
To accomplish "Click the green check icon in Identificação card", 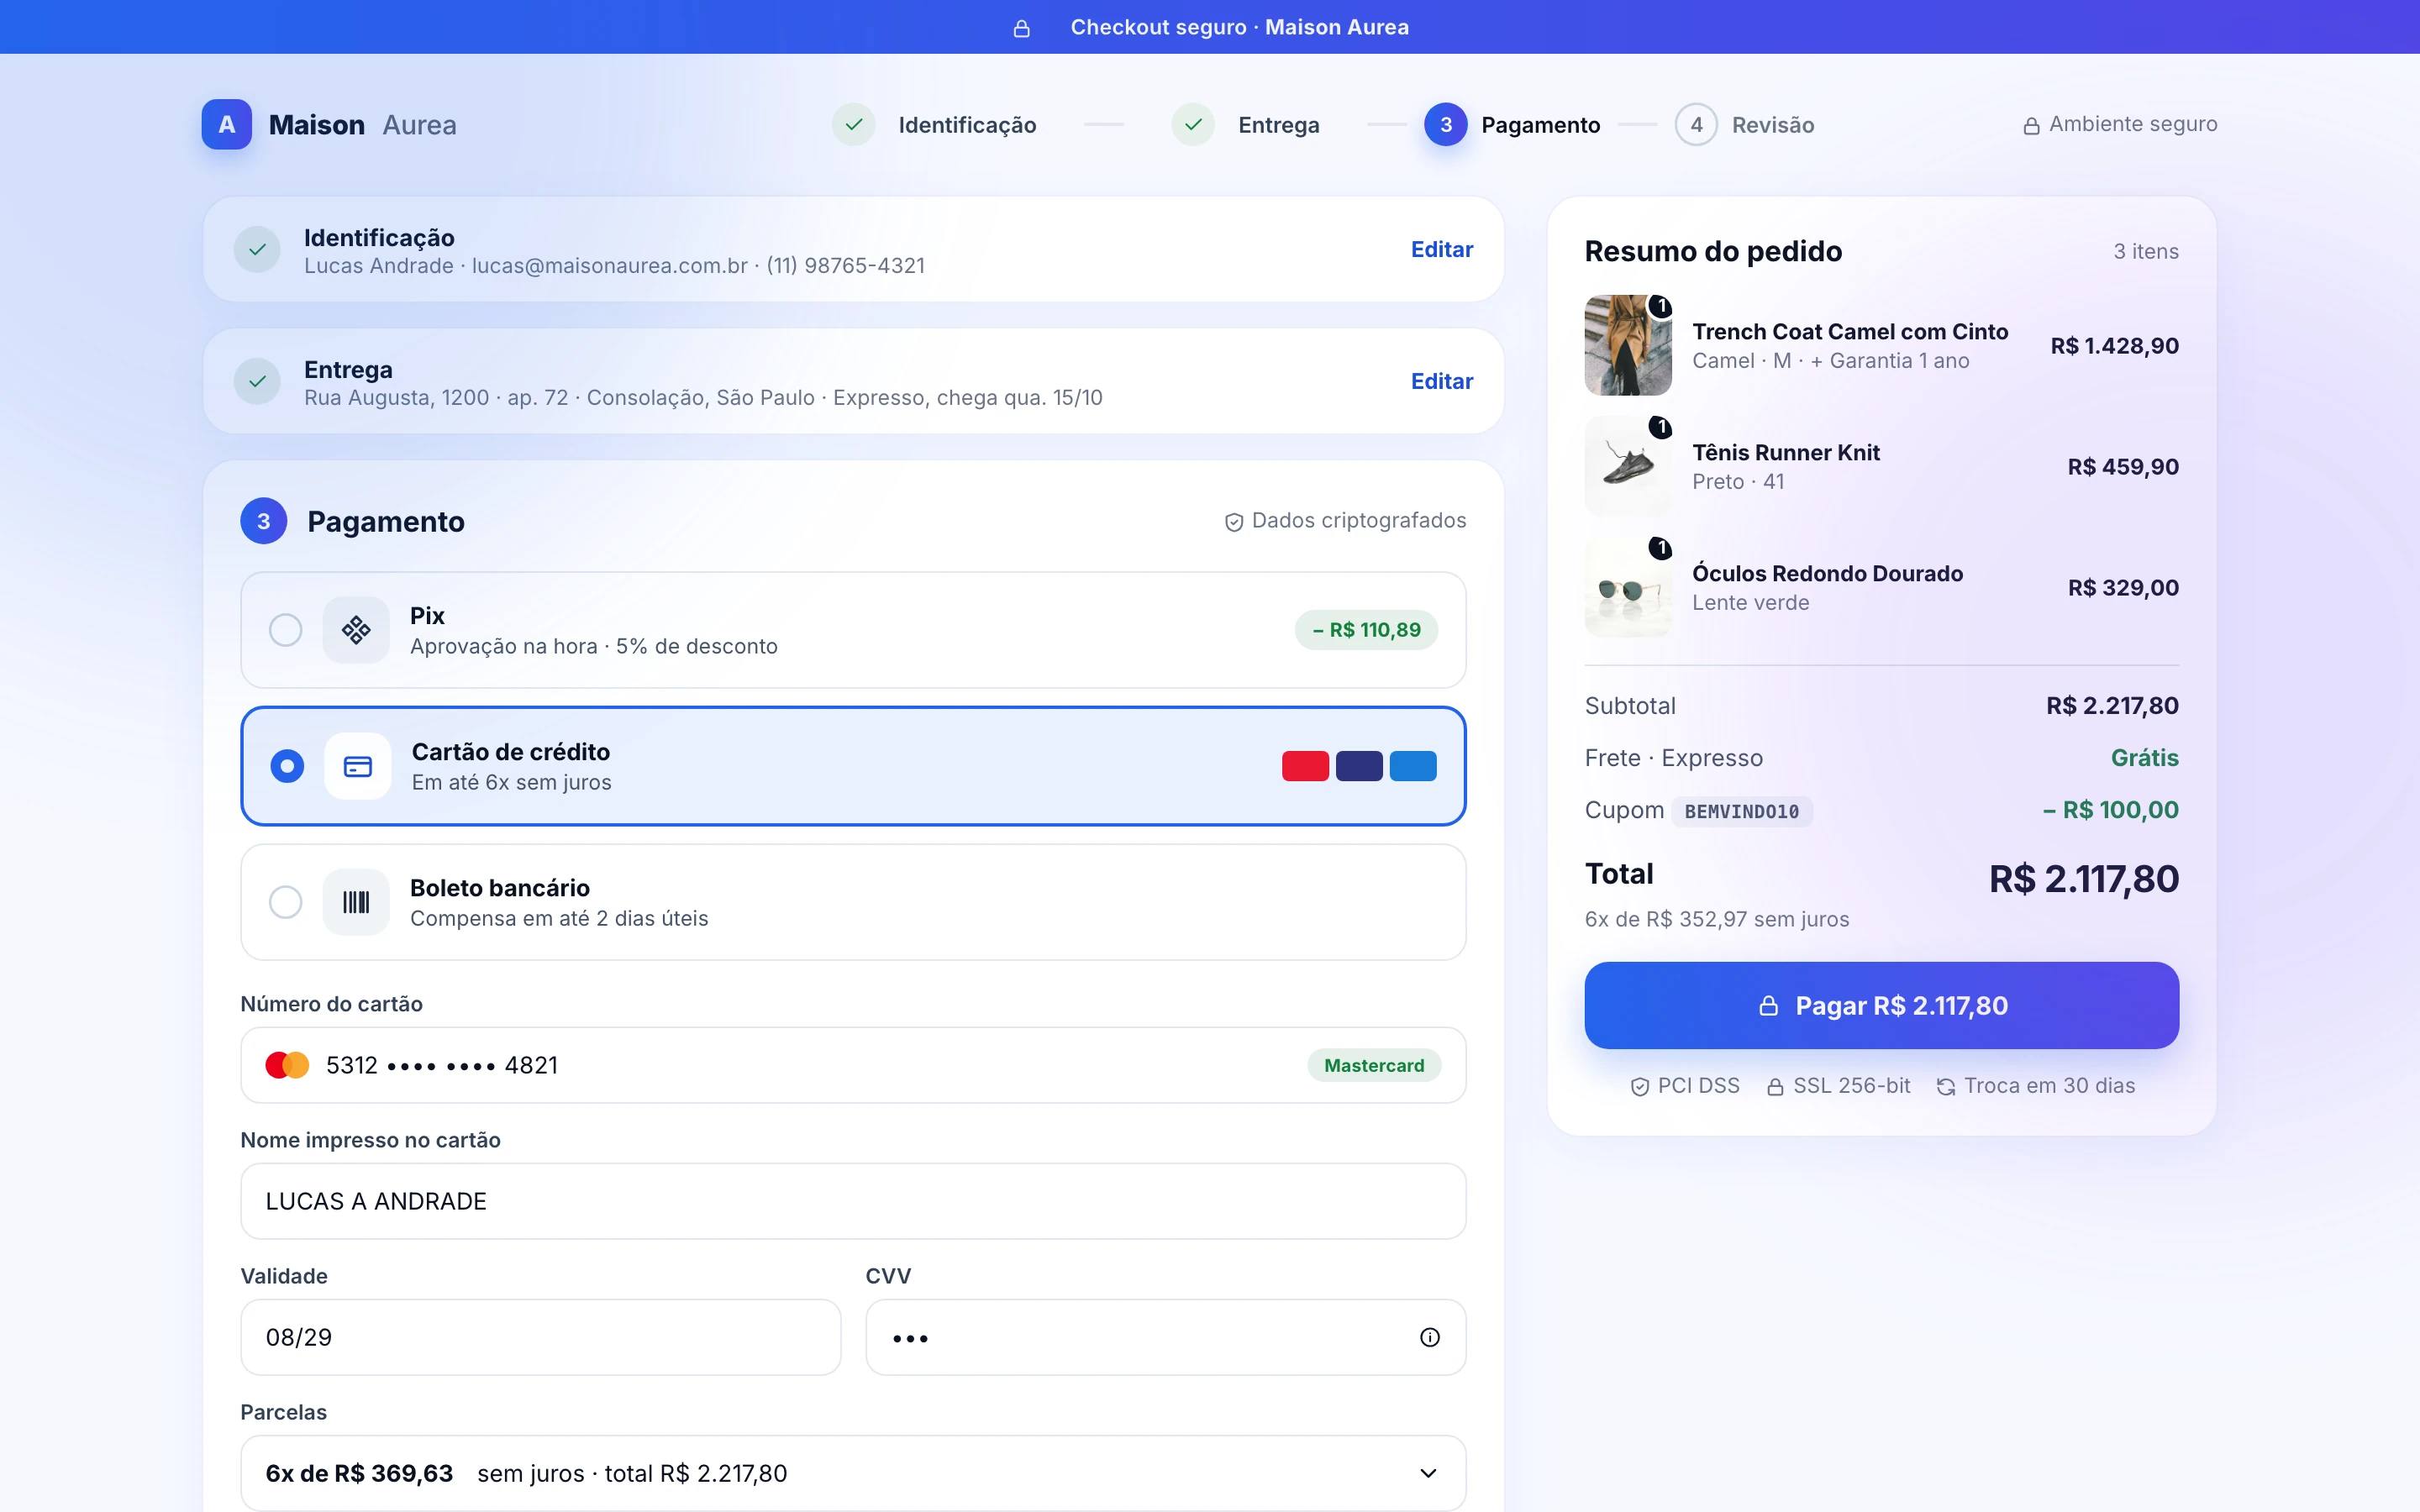I will pyautogui.click(x=257, y=249).
